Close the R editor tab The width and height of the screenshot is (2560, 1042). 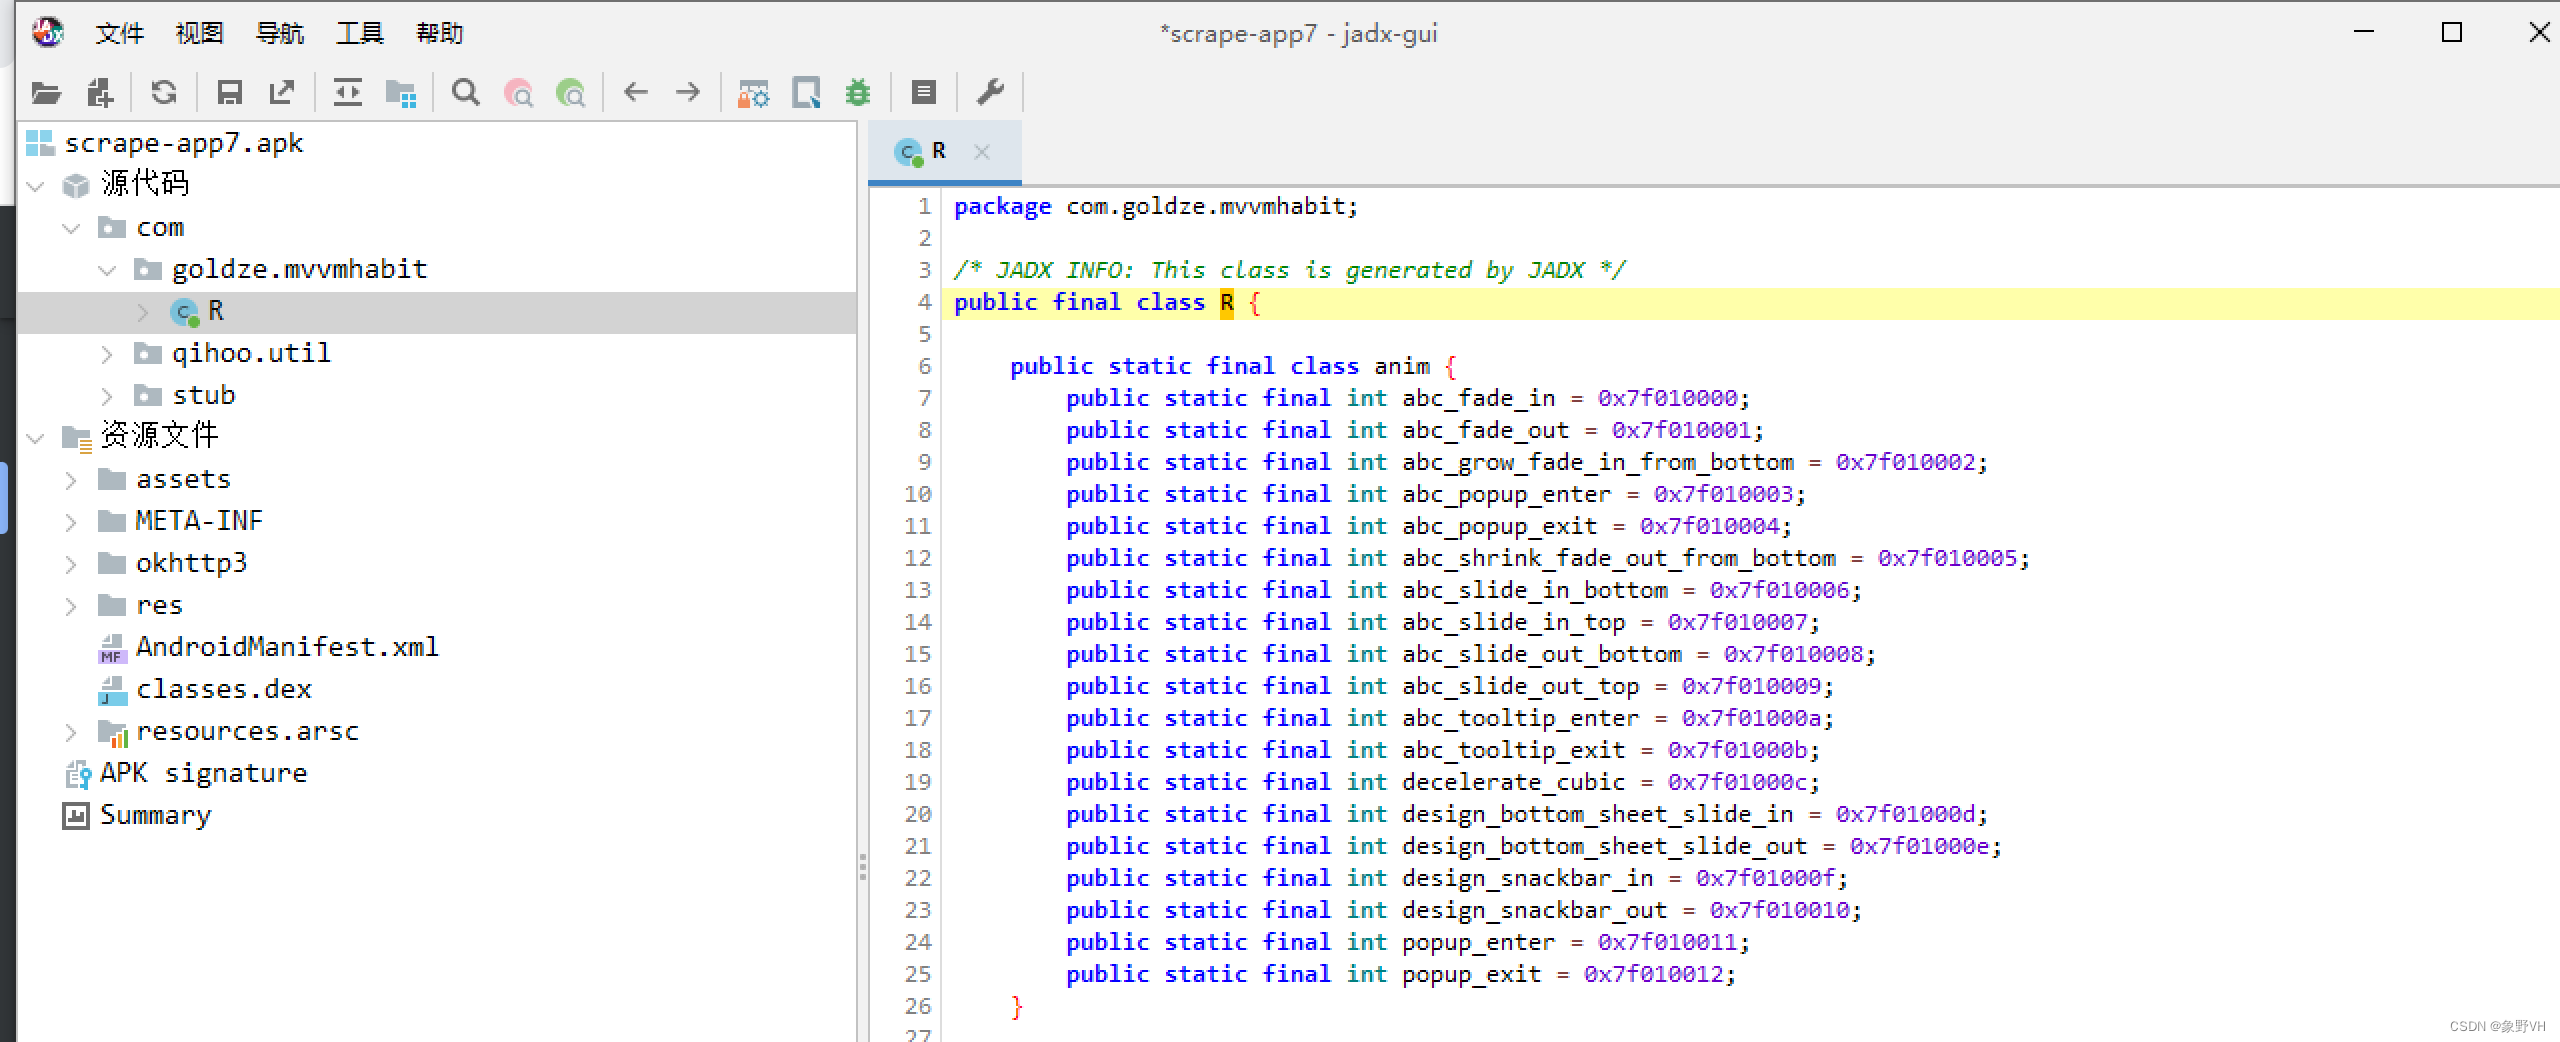point(982,152)
